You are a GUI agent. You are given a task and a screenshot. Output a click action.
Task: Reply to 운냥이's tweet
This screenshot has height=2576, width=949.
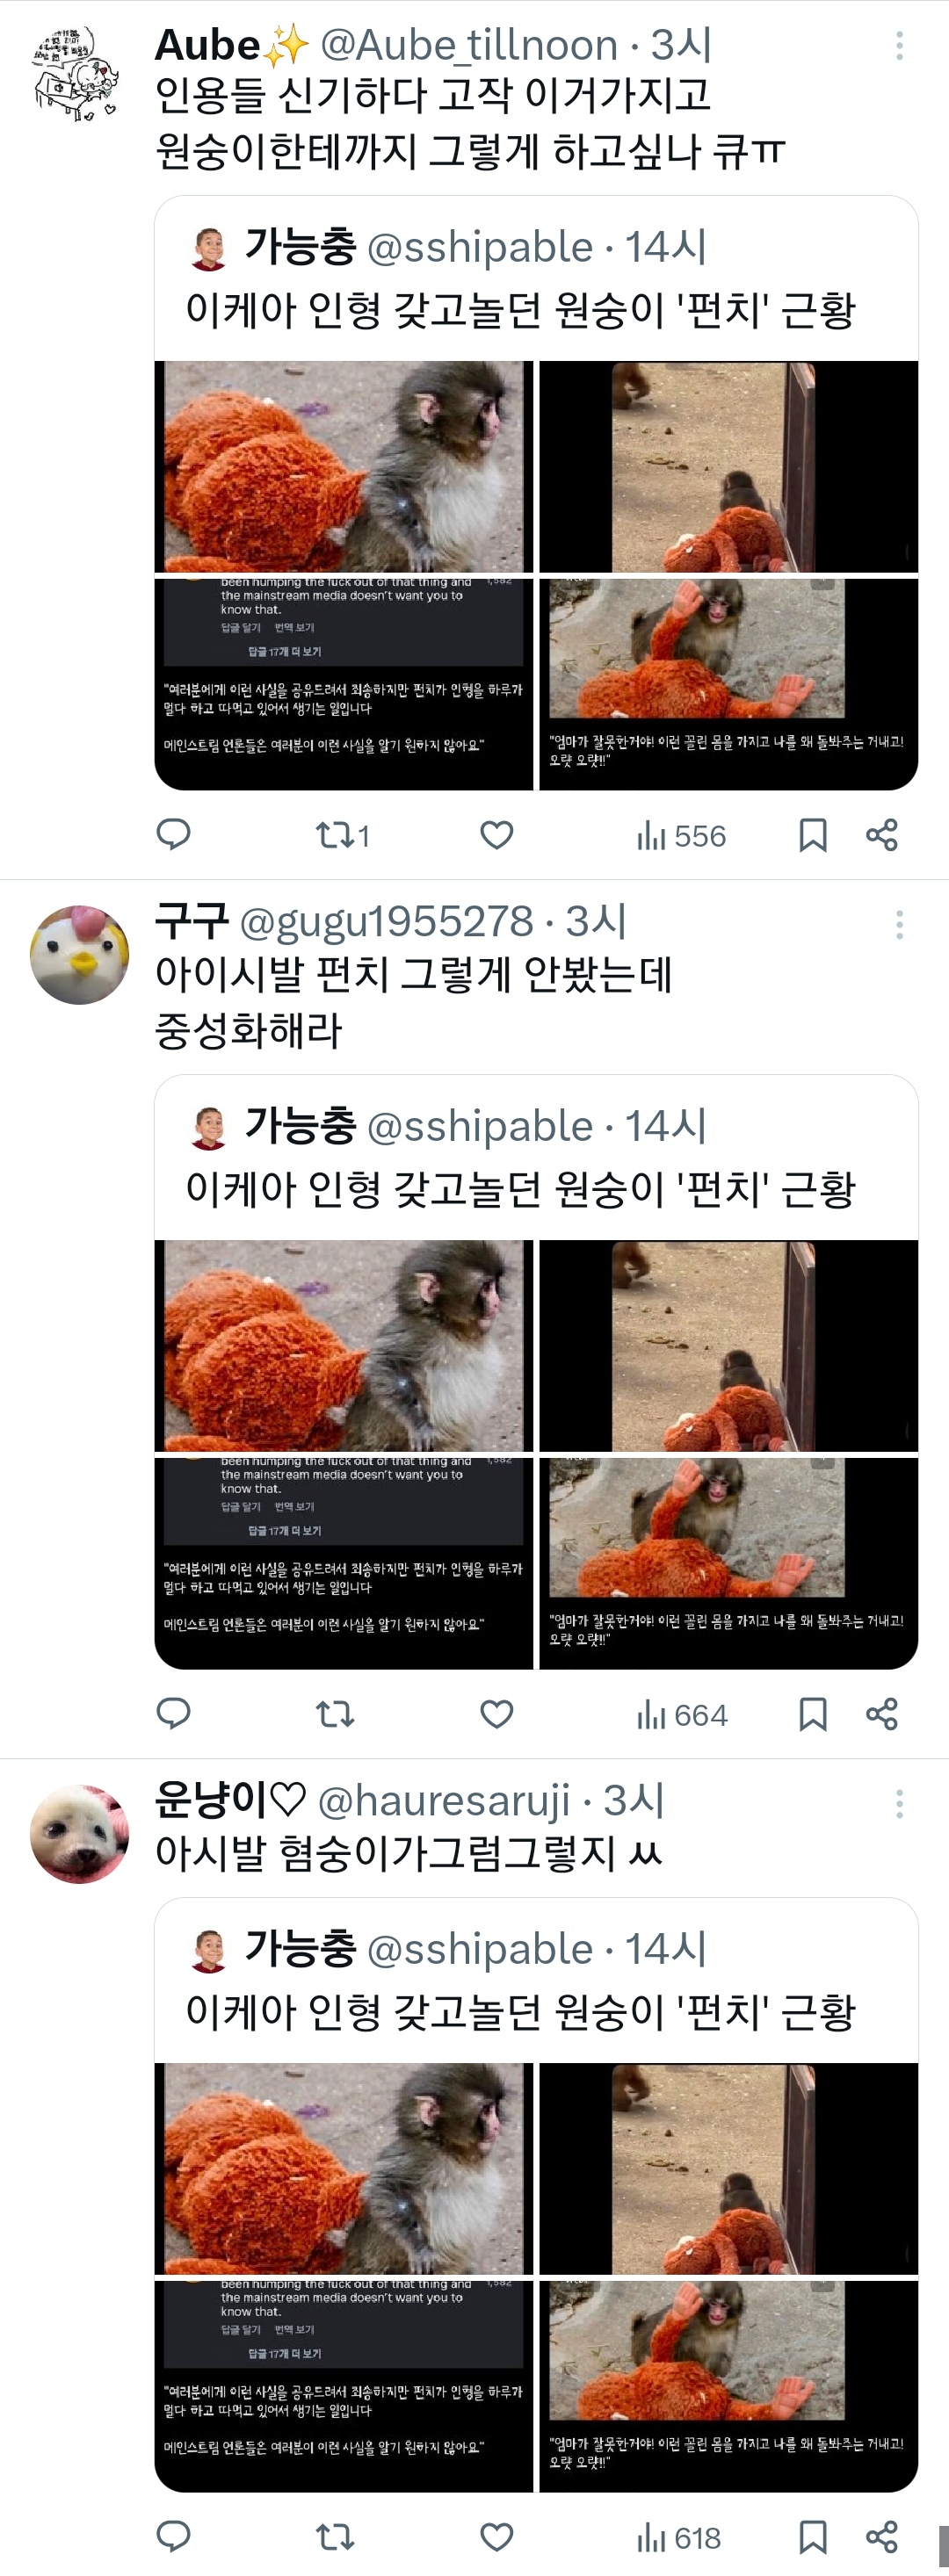point(174,2537)
